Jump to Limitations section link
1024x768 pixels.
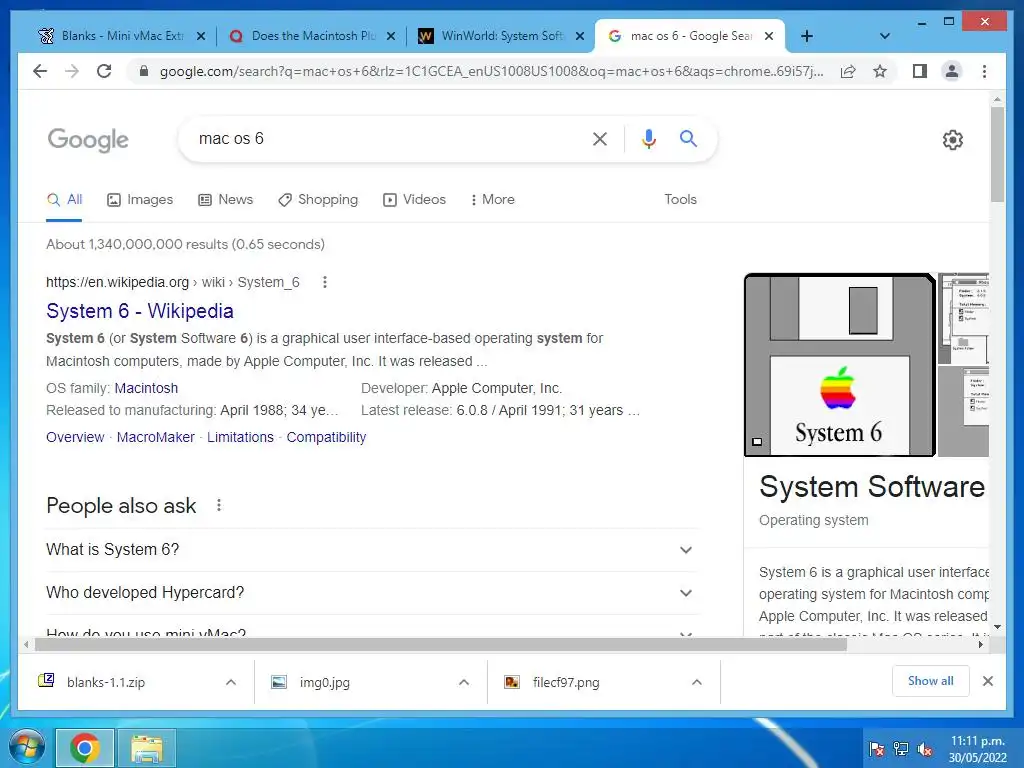pyautogui.click(x=240, y=437)
